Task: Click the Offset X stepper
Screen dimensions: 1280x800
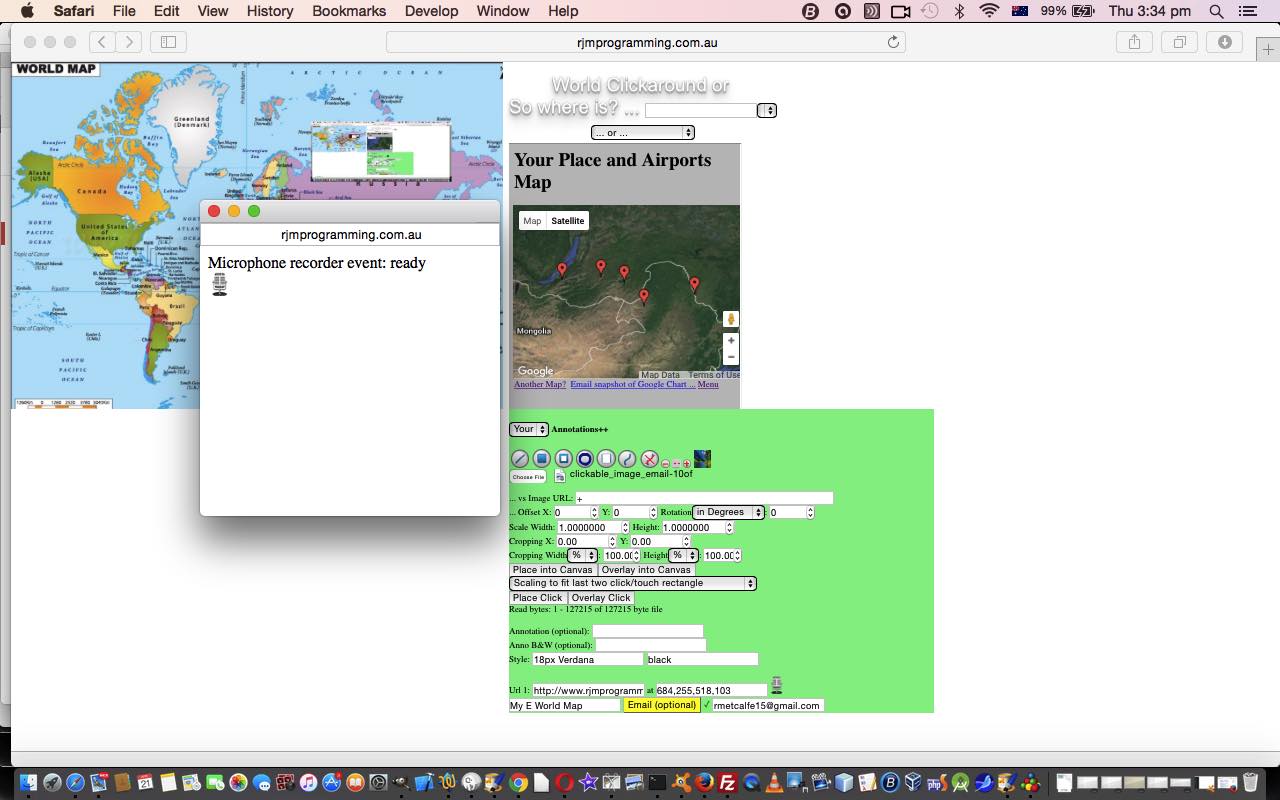Action: [595, 512]
